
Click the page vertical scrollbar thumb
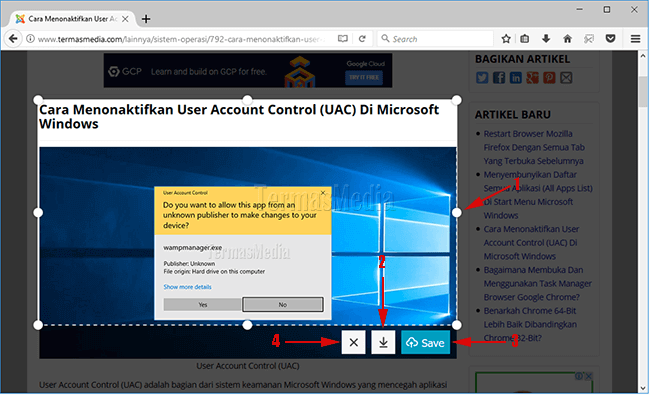coord(643,91)
